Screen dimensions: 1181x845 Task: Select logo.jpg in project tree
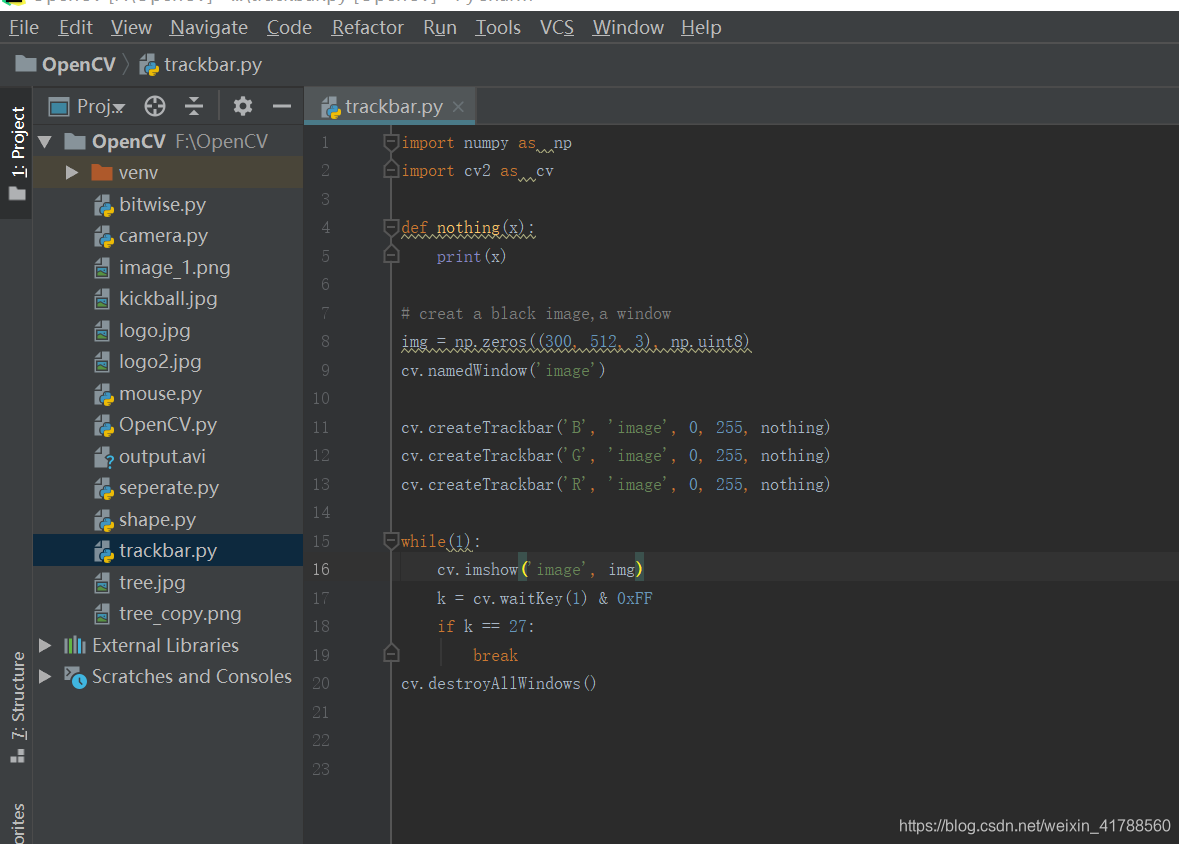[154, 331]
